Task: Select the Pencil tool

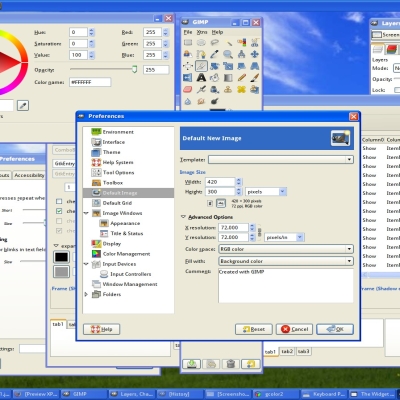Action: coord(241,78)
